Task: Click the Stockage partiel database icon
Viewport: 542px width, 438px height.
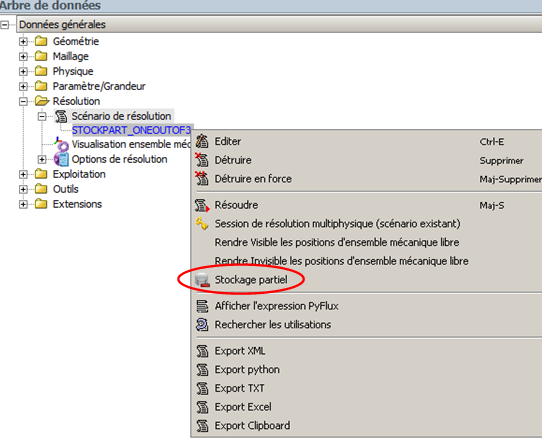Action: pyautogui.click(x=202, y=280)
